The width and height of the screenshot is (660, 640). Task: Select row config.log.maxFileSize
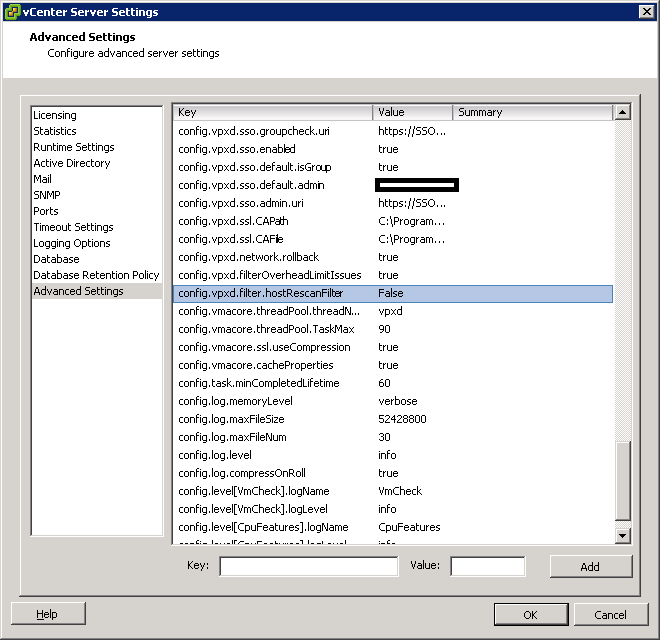click(x=393, y=419)
